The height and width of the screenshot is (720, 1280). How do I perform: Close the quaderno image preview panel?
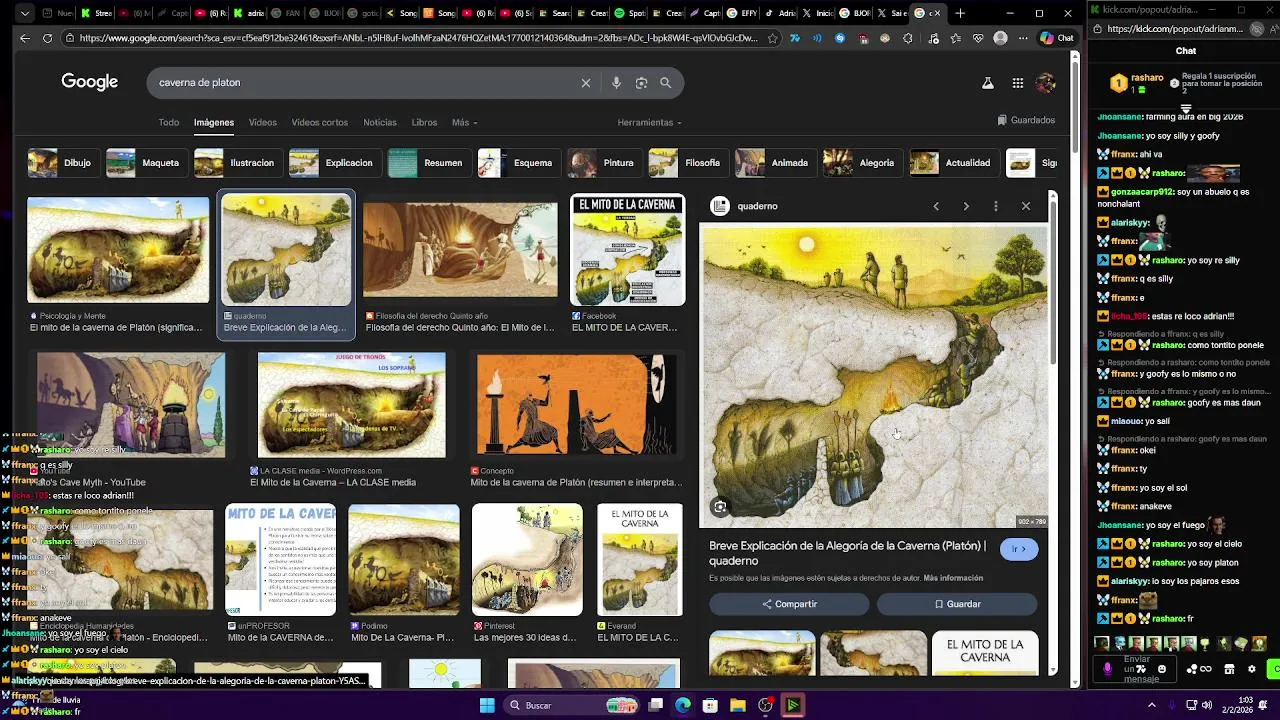click(1026, 206)
